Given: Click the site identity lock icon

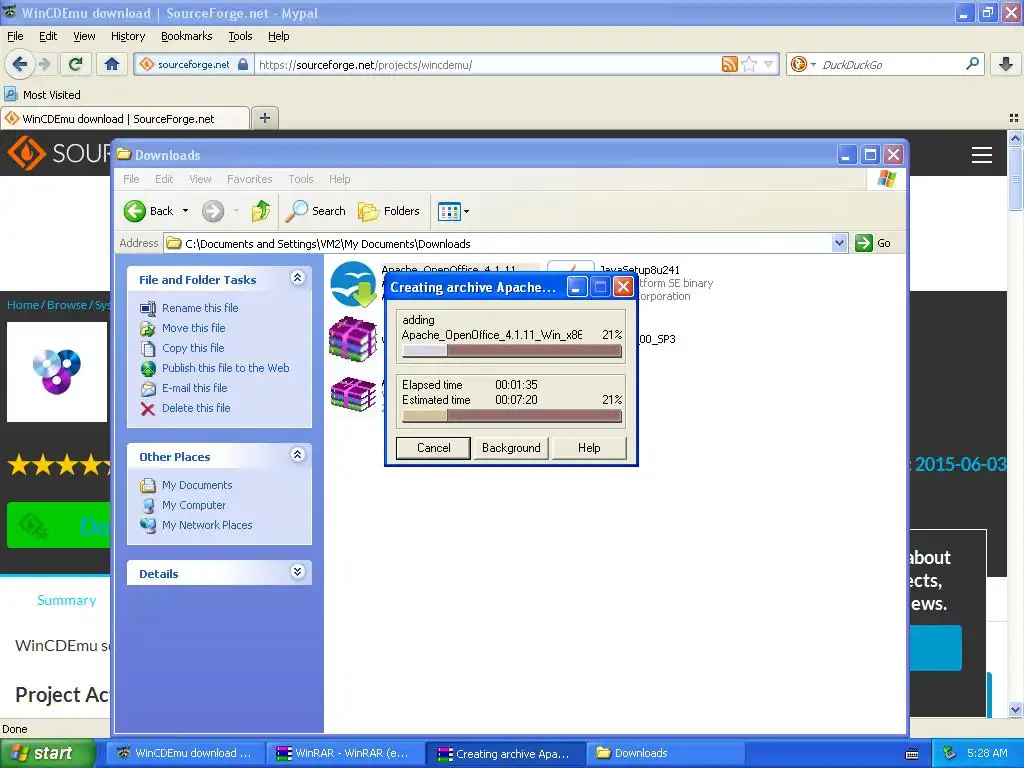Looking at the screenshot, I should click(x=243, y=64).
